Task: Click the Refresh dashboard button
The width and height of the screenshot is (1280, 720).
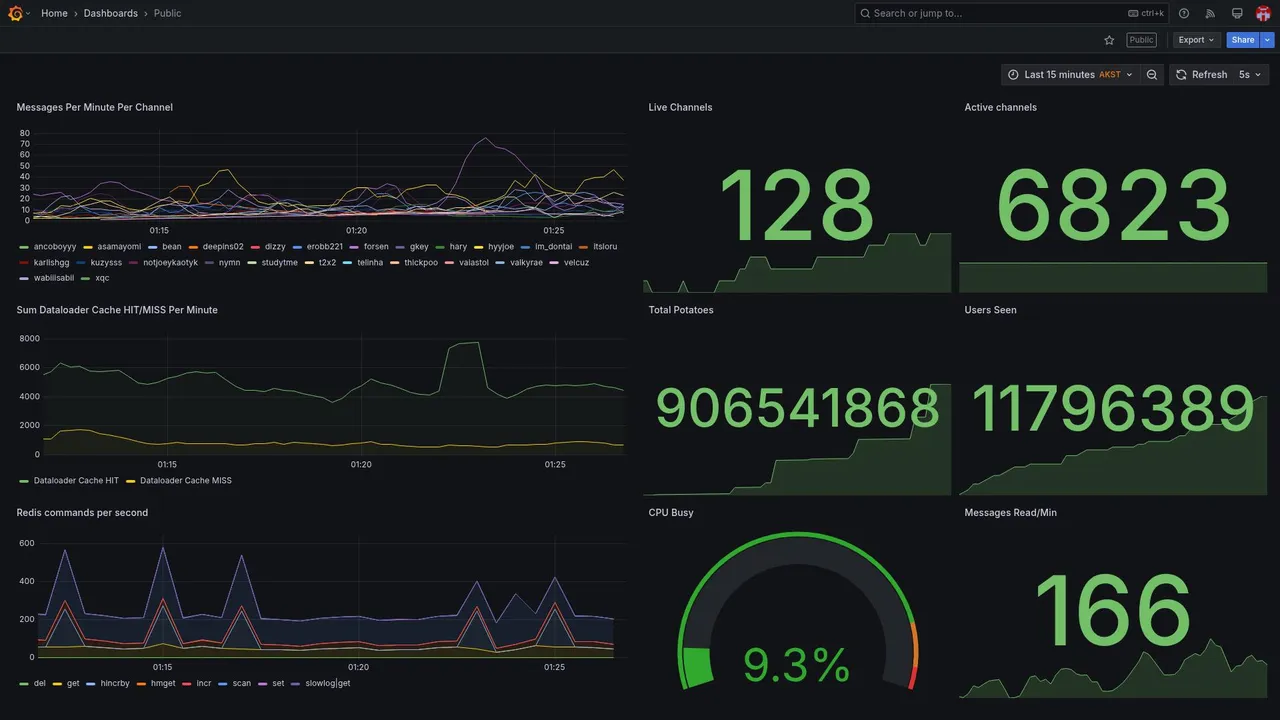Action: [1201, 75]
